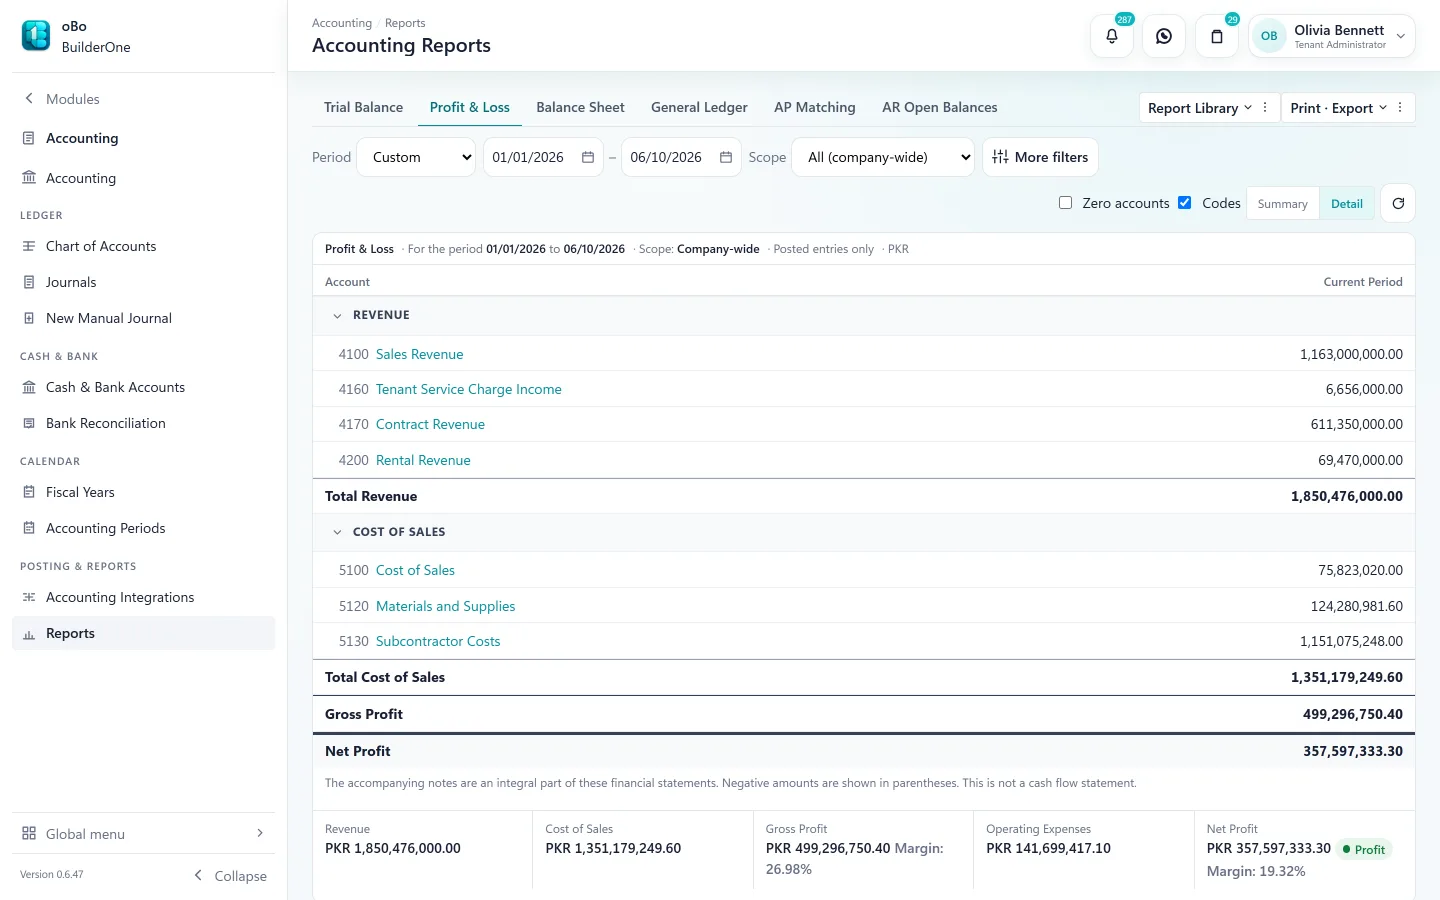The image size is (1440, 900).
Task: Click the Accounting Periods icon
Action: point(29,528)
